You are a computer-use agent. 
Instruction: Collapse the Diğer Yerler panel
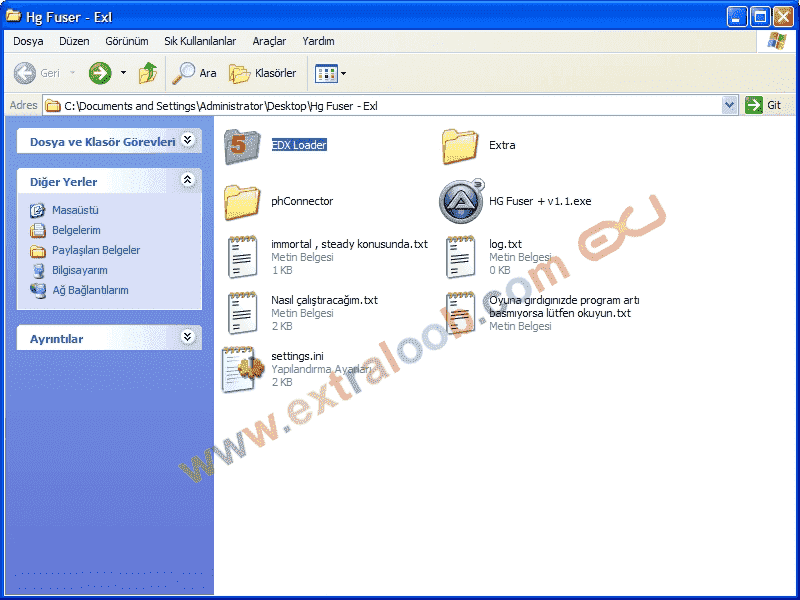click(x=188, y=180)
